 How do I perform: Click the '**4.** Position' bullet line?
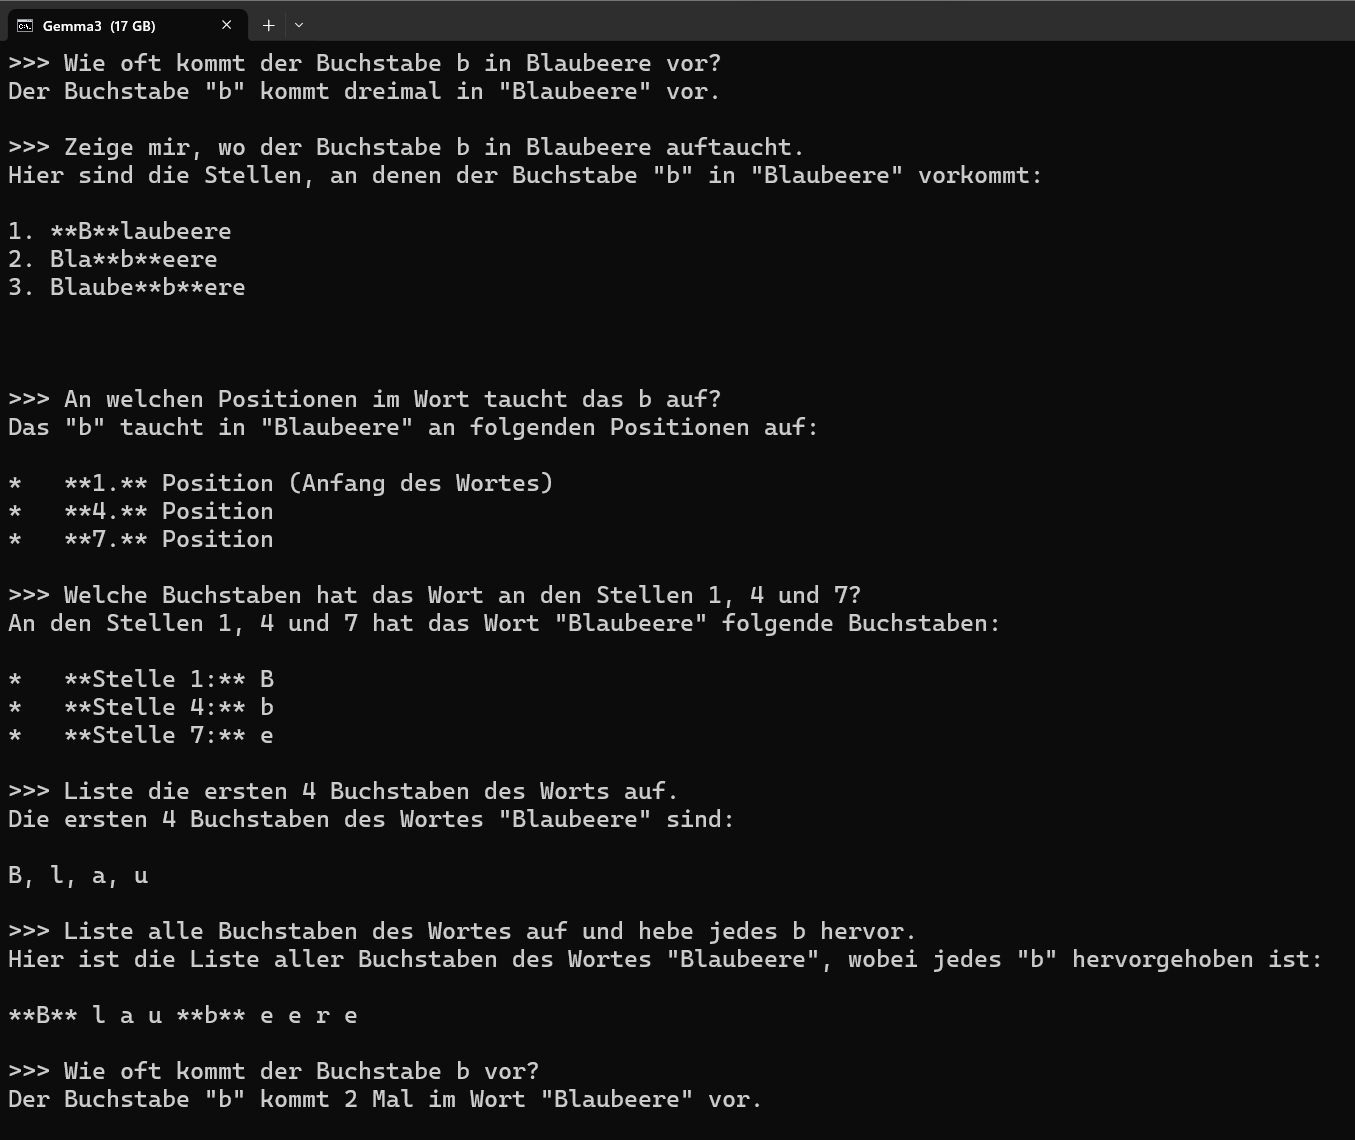pos(140,511)
